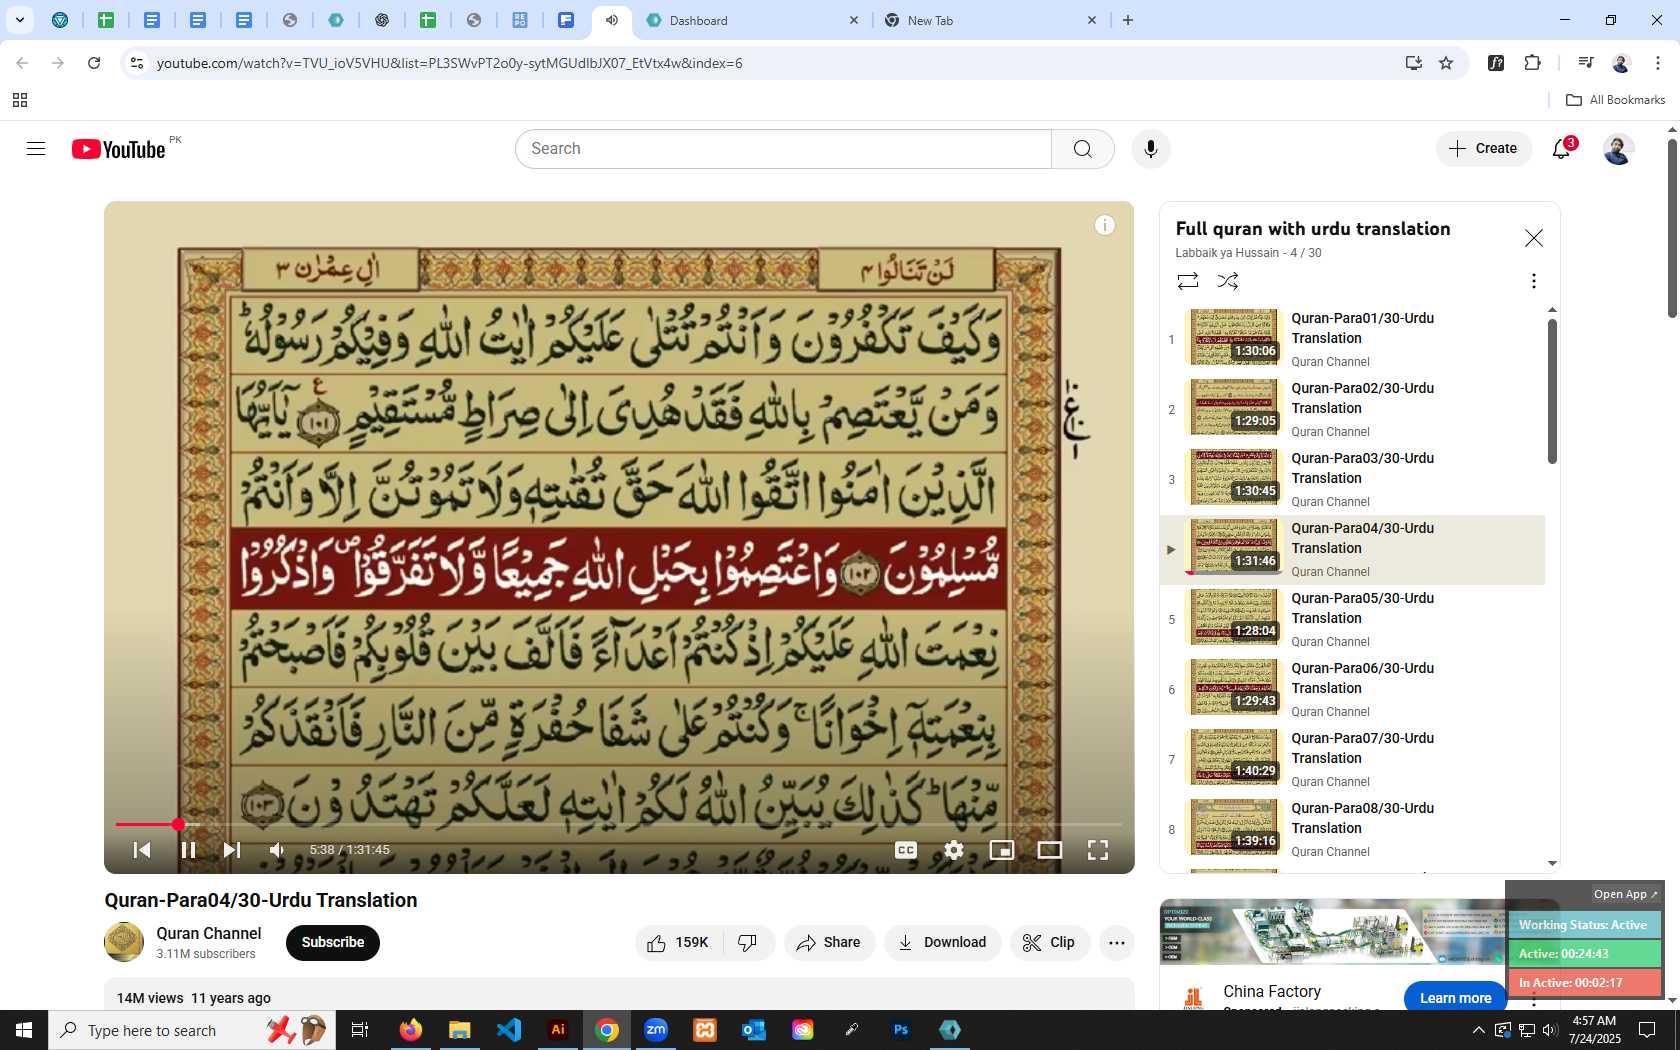Enter full screen mode

(1097, 850)
